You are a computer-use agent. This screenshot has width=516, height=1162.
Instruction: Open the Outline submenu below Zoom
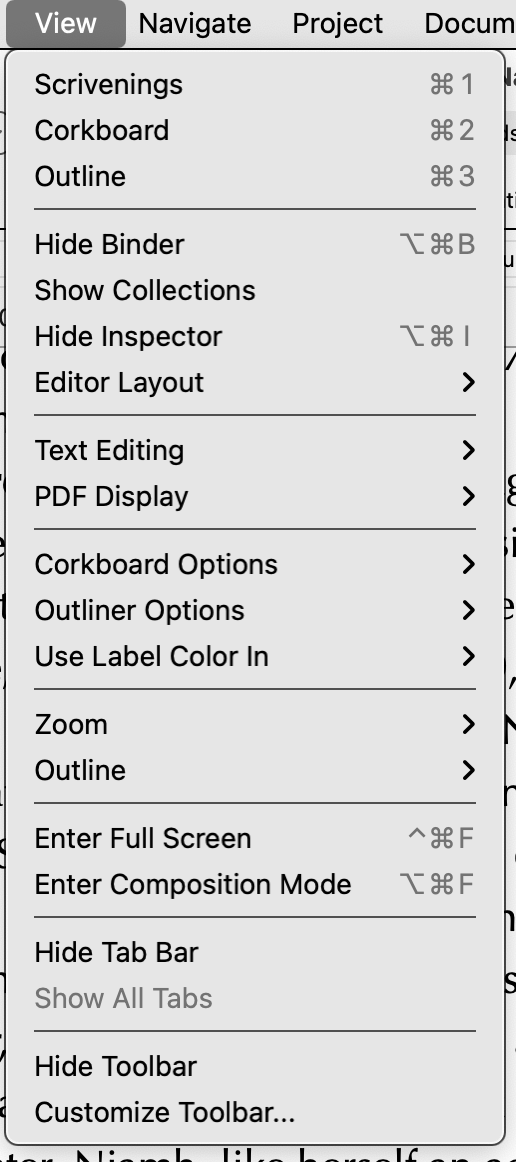(255, 771)
